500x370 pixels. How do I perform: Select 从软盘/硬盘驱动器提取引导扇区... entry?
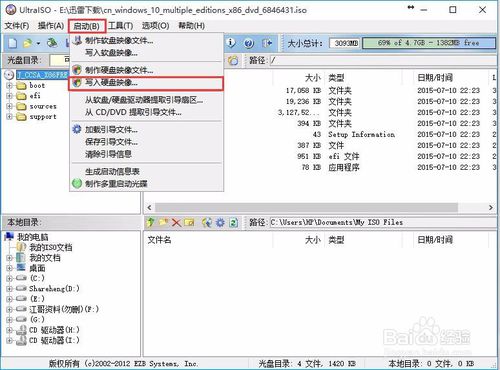coord(147,100)
